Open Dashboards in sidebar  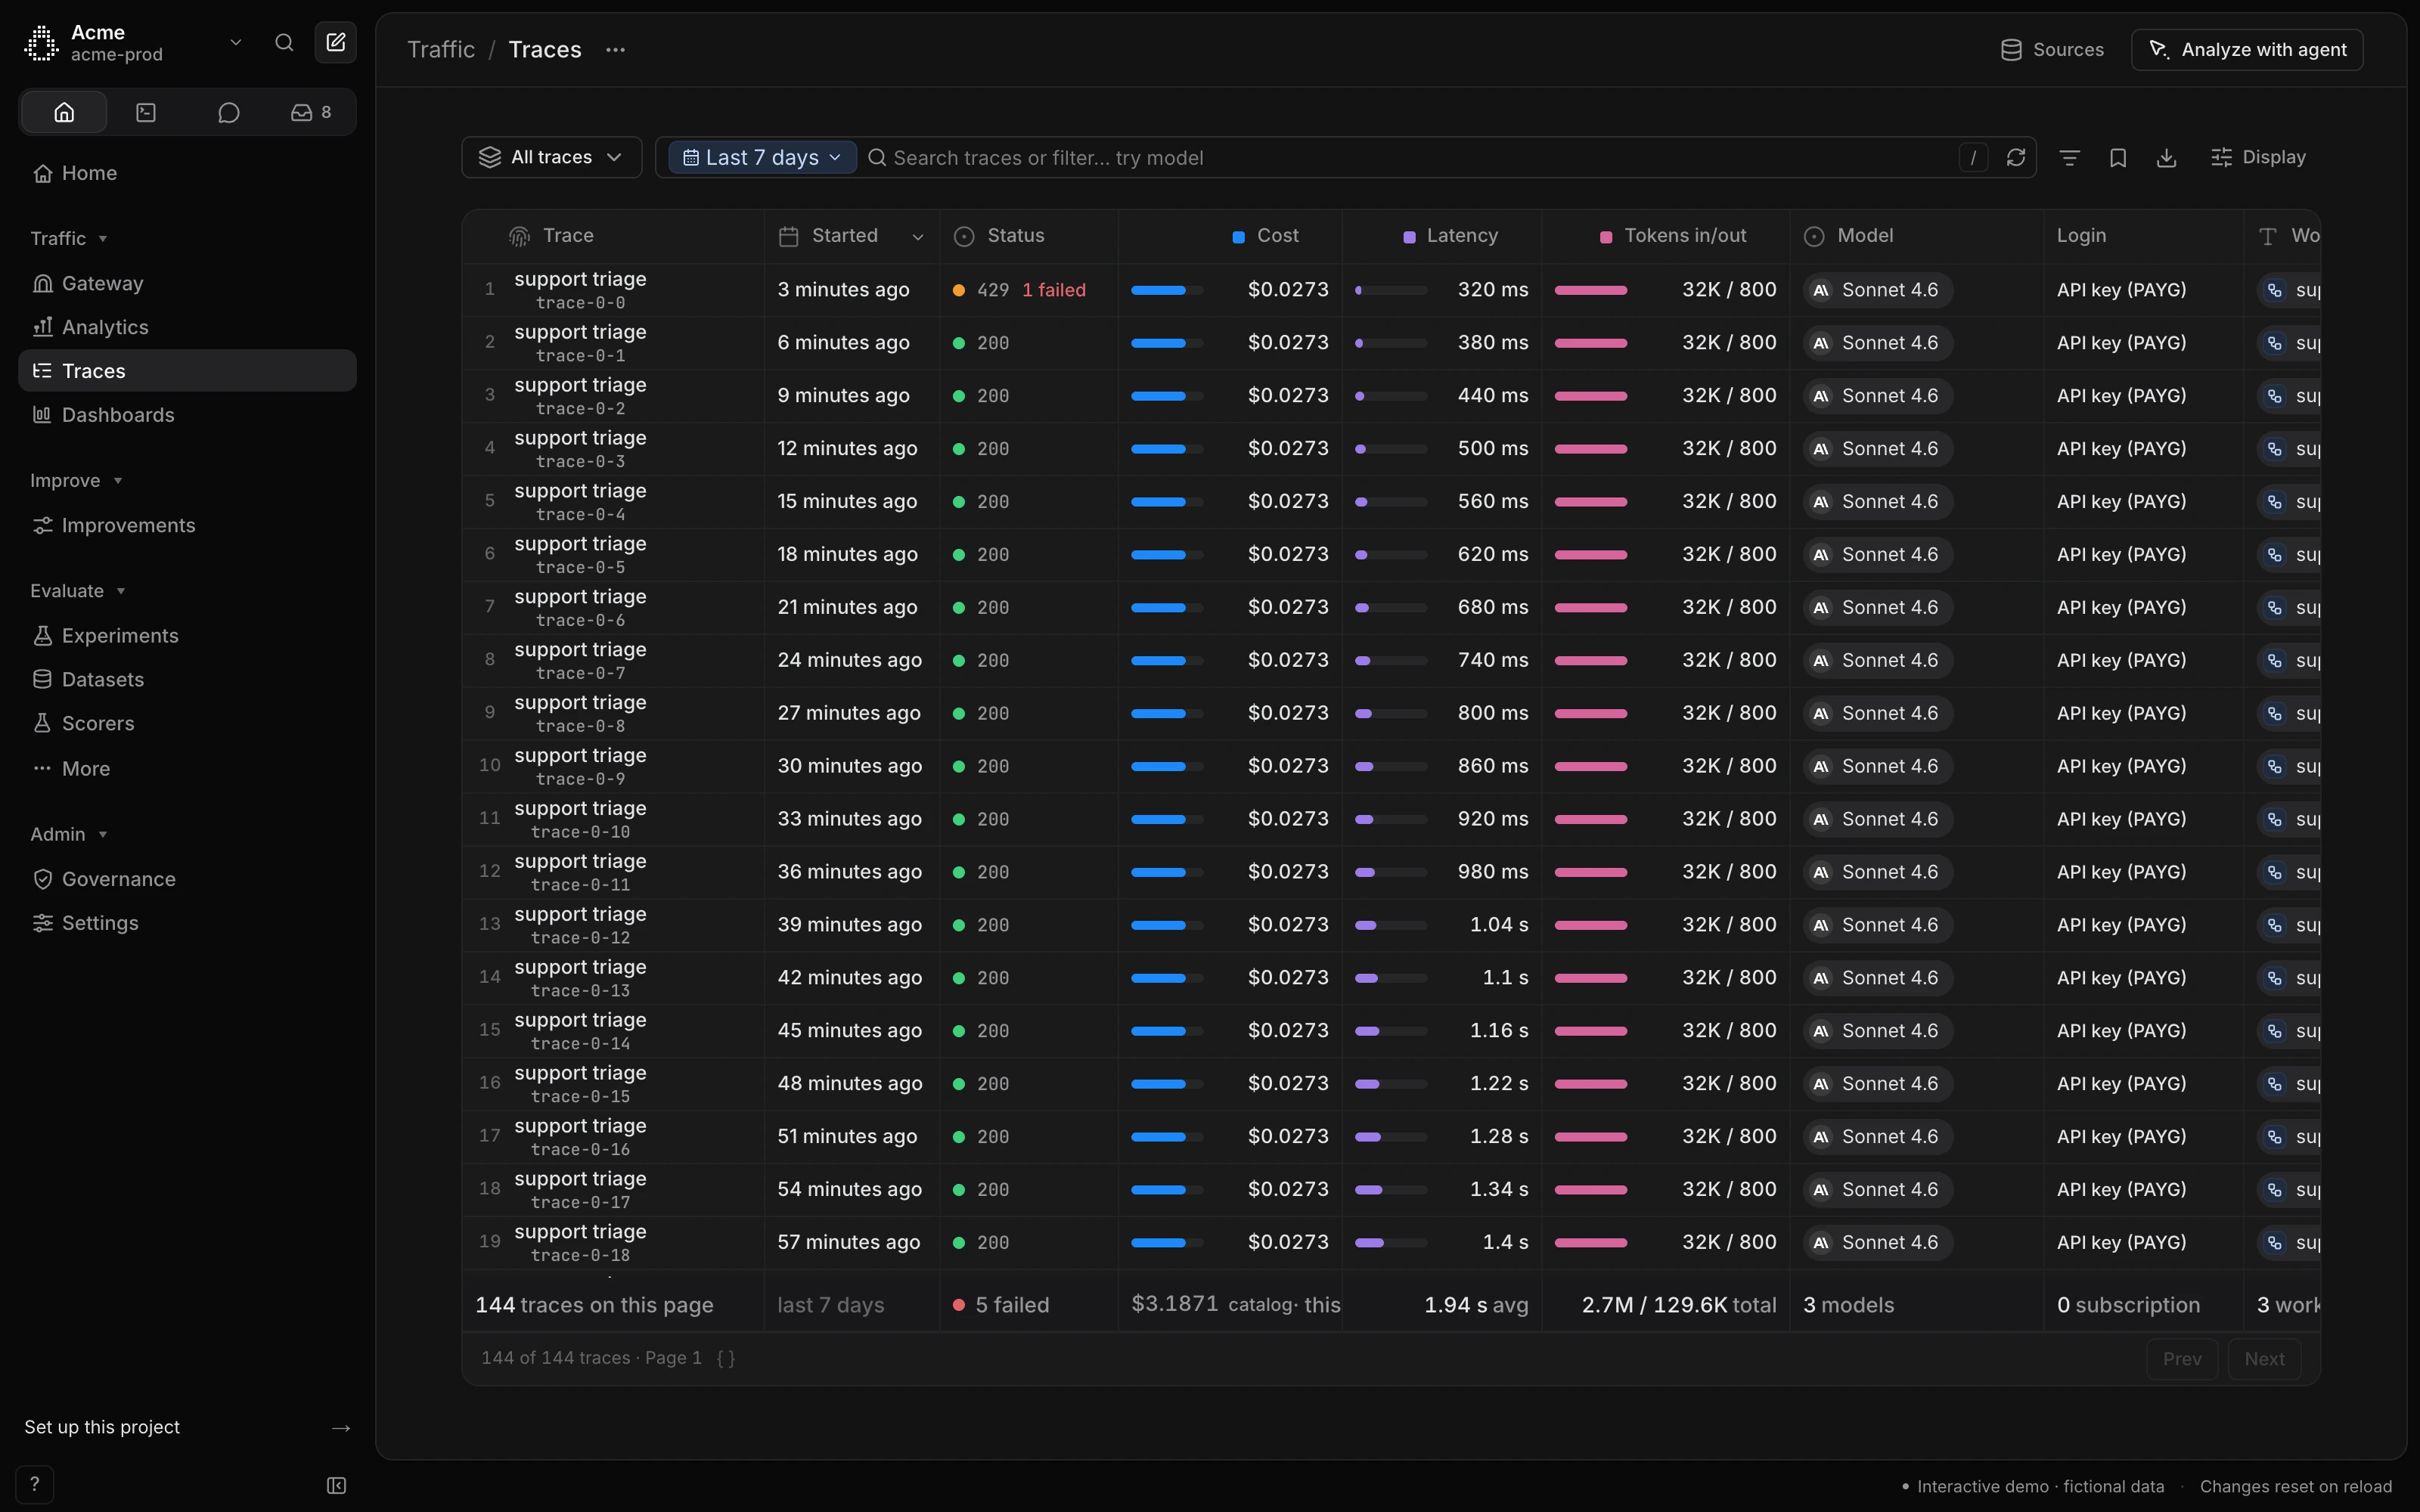pos(187,415)
